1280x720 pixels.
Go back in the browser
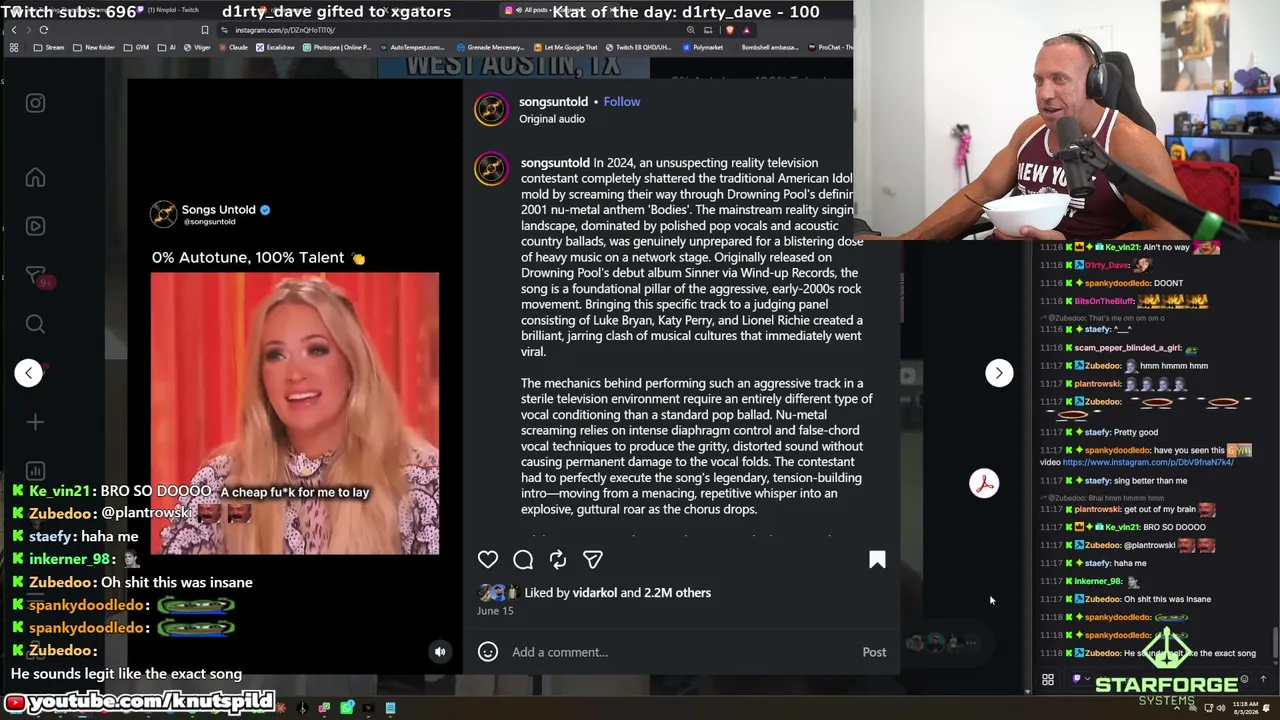pyautogui.click(x=14, y=30)
